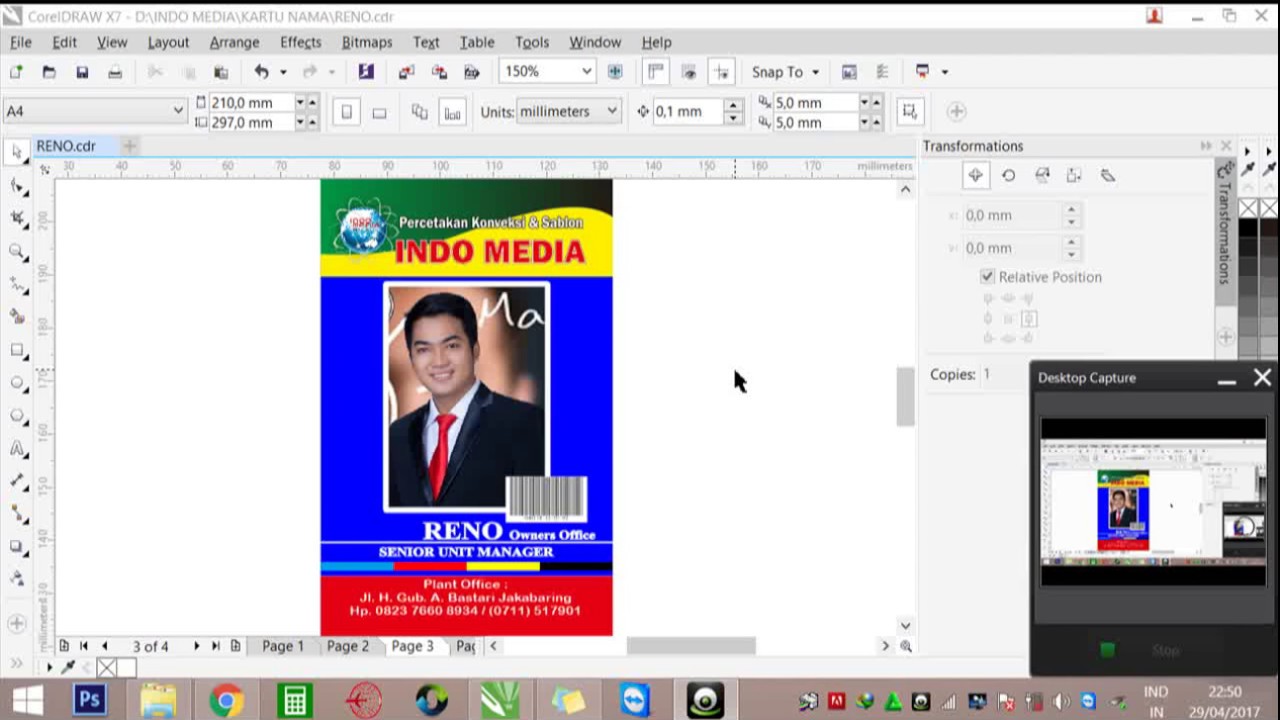Open the Undo history dropdown arrow

tap(283, 72)
